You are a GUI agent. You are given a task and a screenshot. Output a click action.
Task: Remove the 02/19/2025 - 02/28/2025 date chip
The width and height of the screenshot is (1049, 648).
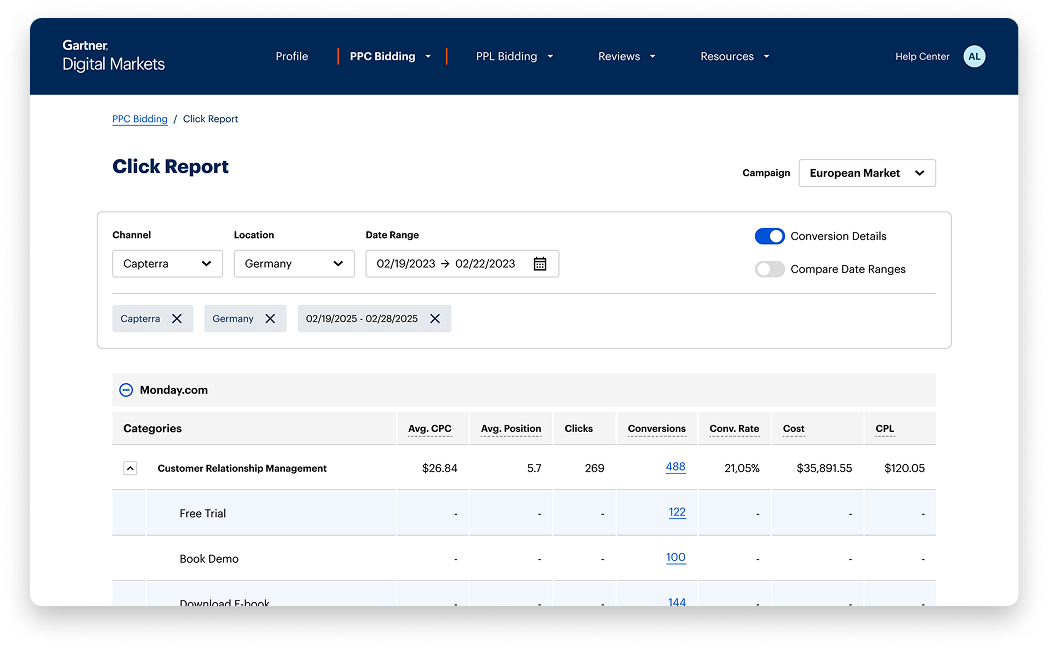coord(435,318)
